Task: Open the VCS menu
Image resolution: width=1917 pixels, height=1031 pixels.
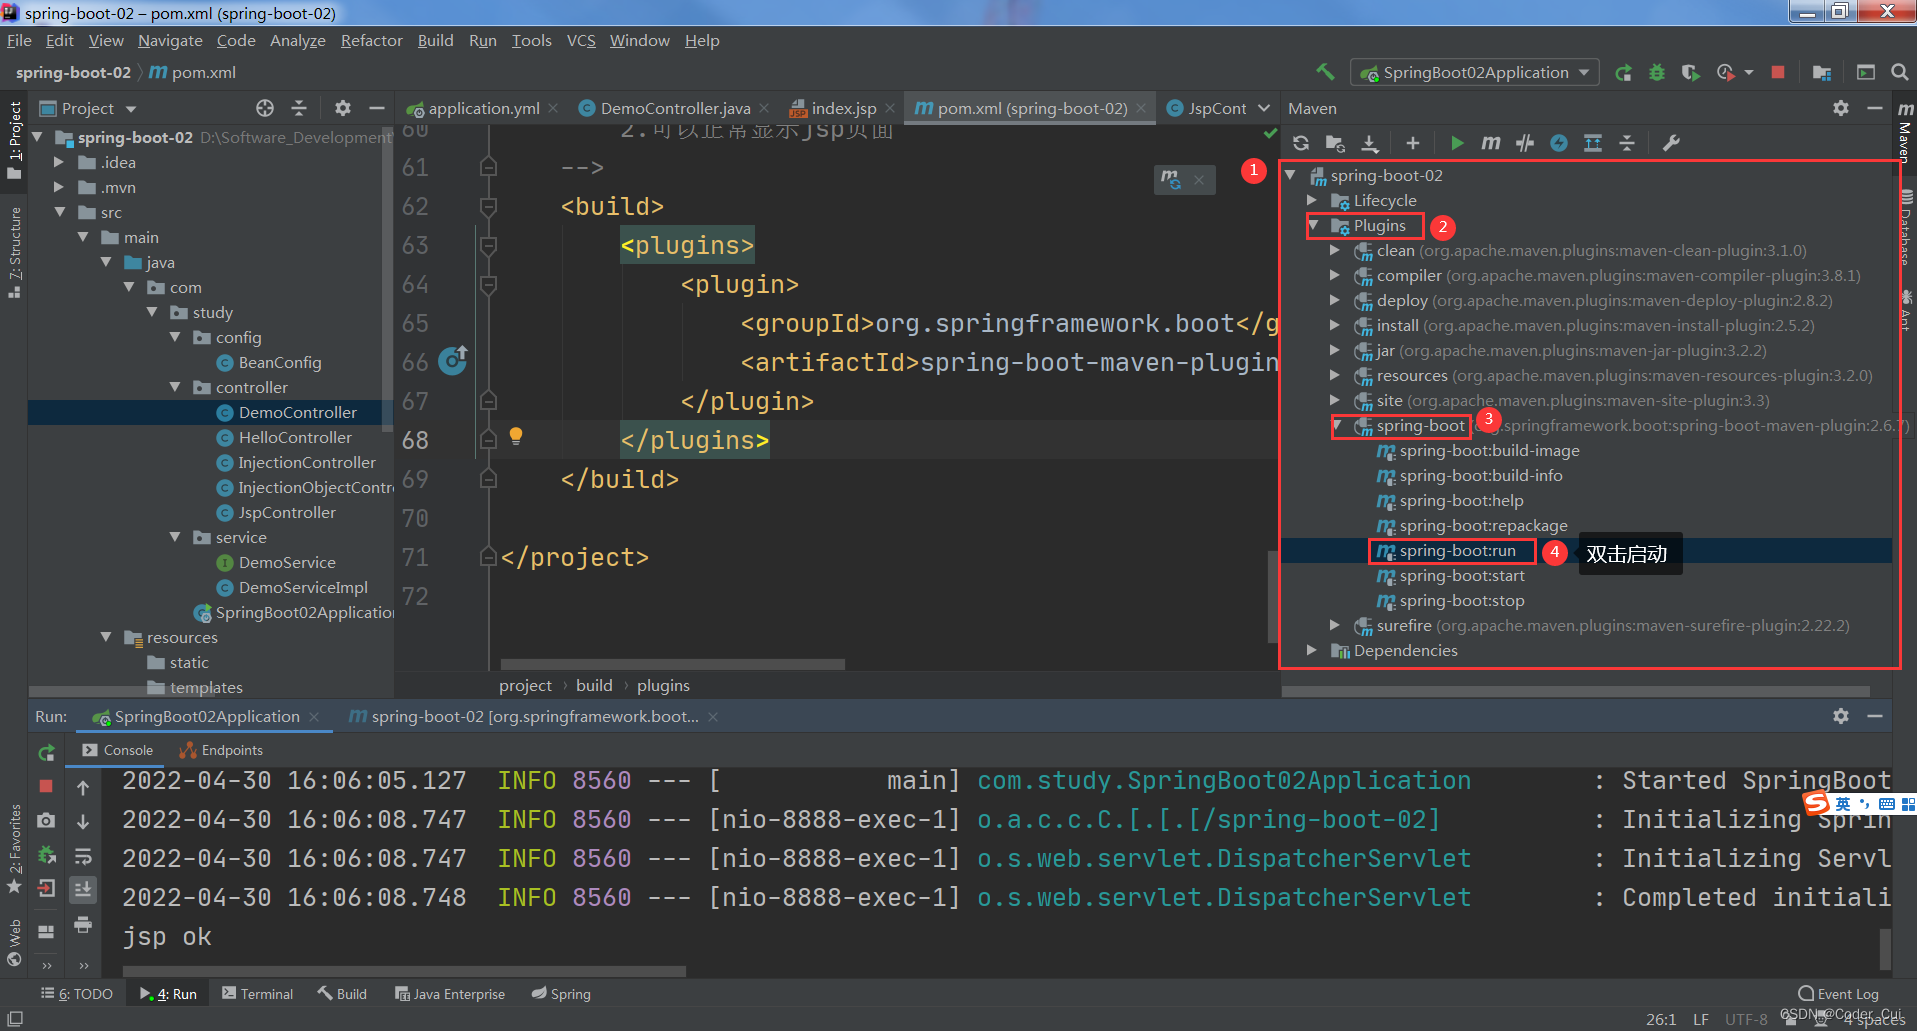Action: [580, 41]
